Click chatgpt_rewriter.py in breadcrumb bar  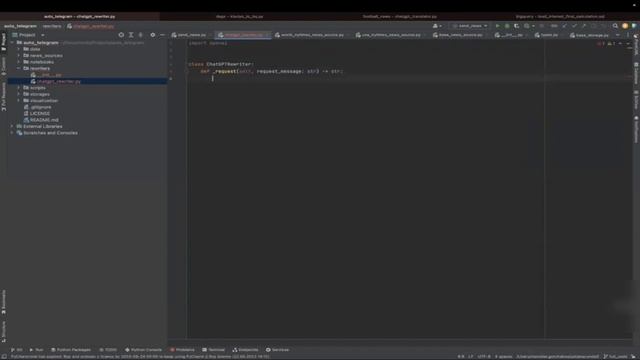coord(90,26)
